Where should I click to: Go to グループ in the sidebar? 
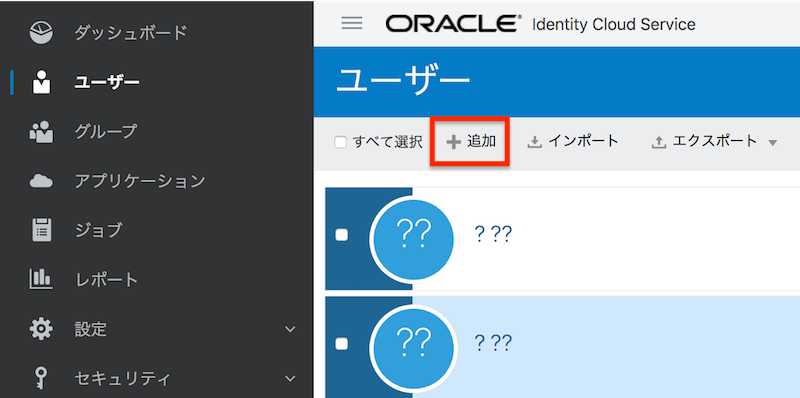pos(106,131)
